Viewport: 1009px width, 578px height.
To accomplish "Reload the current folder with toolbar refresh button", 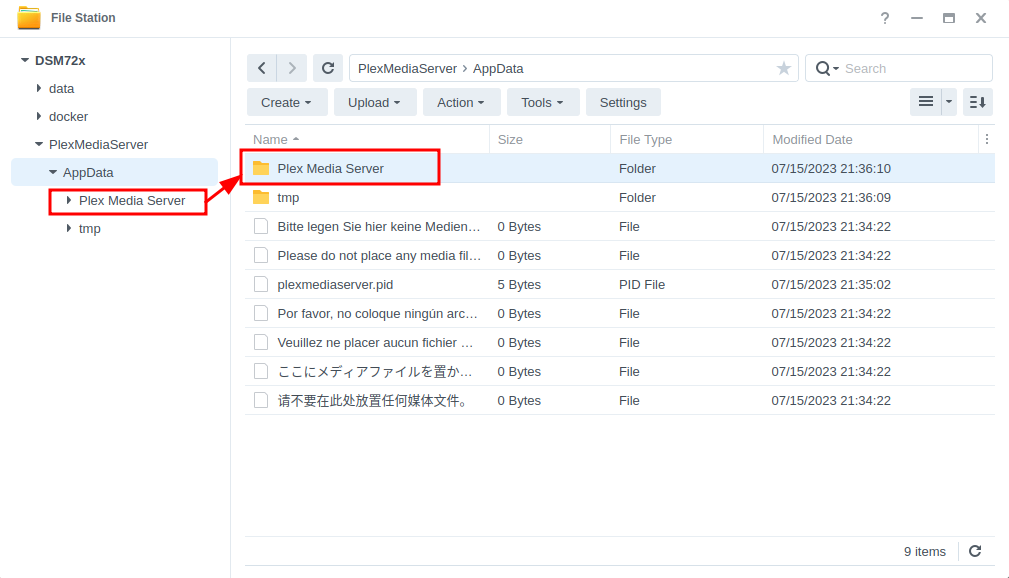I will click(328, 68).
